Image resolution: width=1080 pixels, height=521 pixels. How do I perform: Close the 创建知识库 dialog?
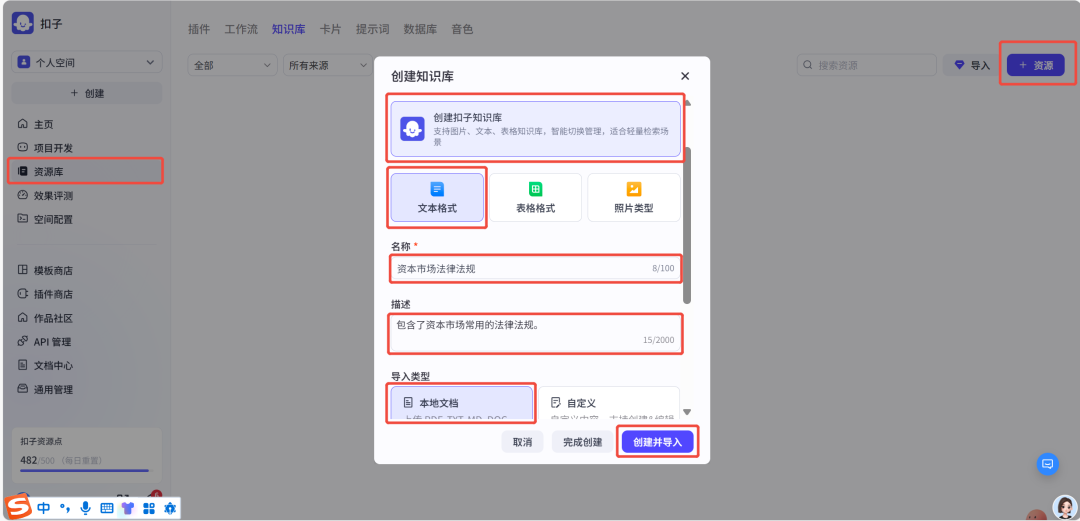(x=685, y=76)
